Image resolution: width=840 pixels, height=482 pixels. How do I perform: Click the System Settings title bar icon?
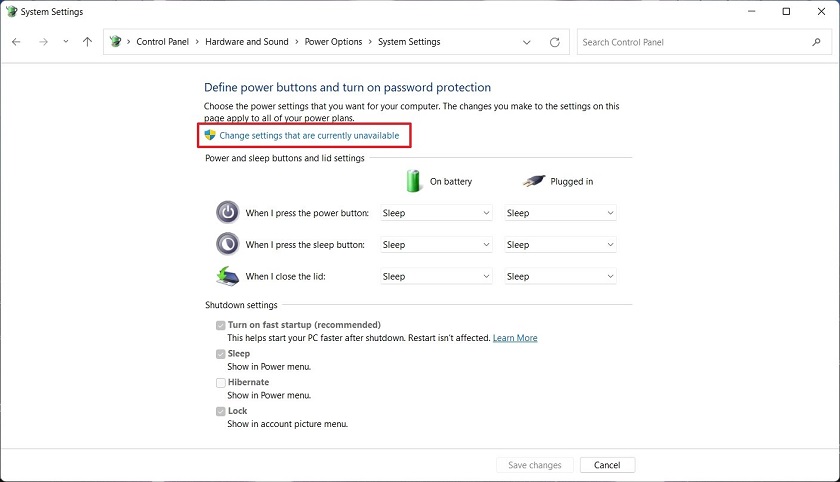tap(11, 11)
